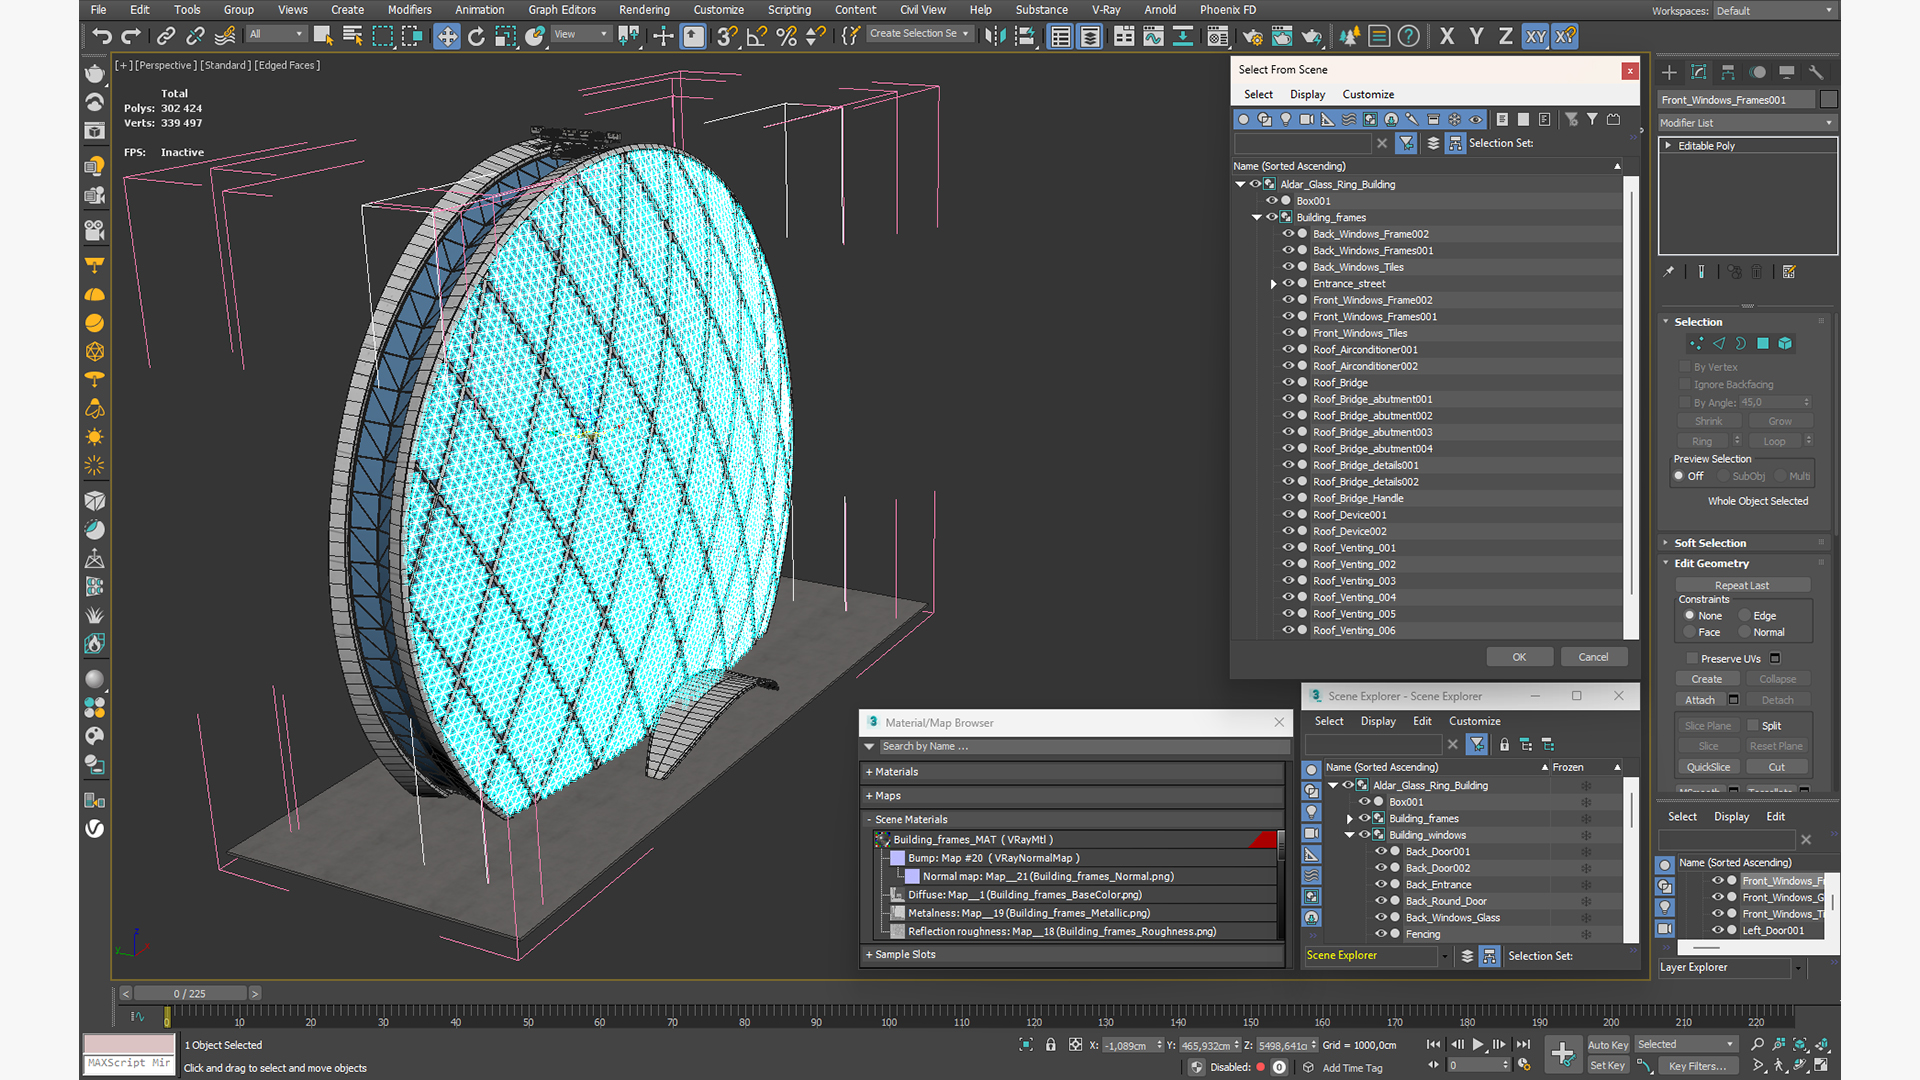Image resolution: width=1920 pixels, height=1080 pixels.
Task: Click Cancel in Select From Scene dialog
Action: click(x=1593, y=658)
